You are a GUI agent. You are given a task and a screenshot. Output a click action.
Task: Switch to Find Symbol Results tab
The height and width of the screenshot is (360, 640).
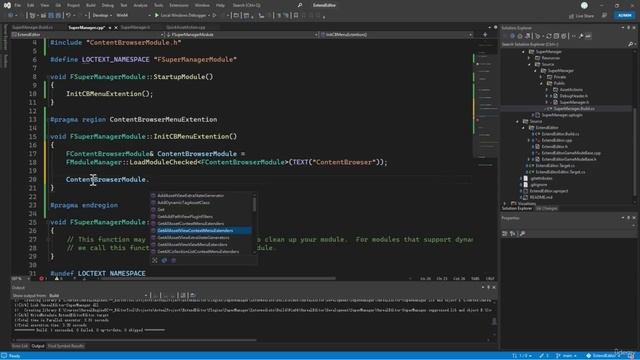point(66,346)
